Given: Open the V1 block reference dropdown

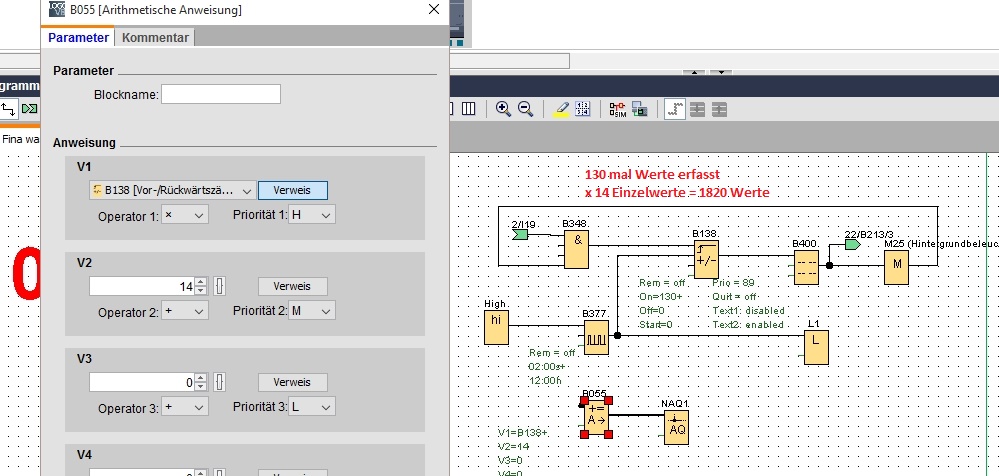Looking at the screenshot, I should (170, 190).
